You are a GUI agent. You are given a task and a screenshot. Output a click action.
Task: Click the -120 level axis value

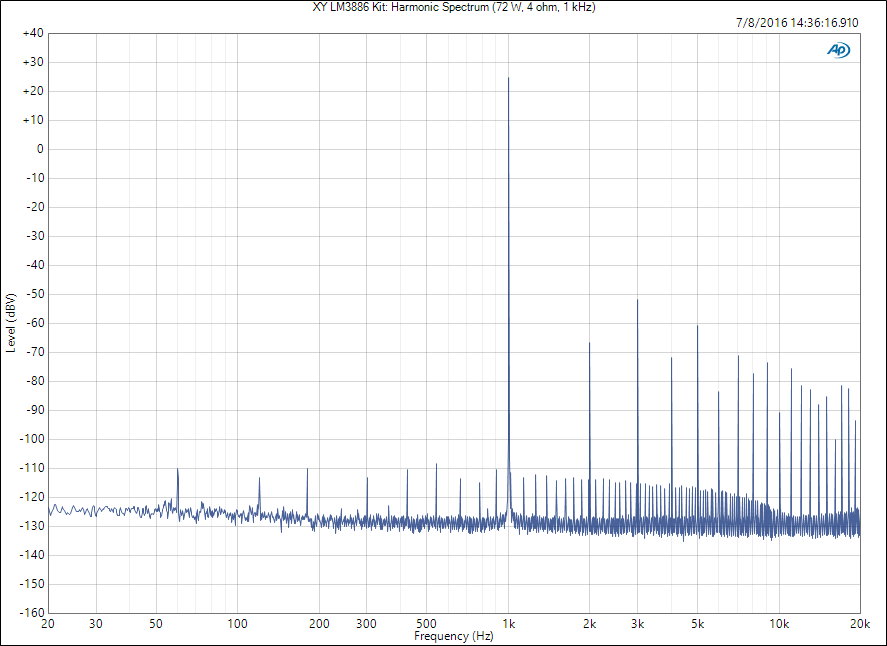click(x=32, y=497)
